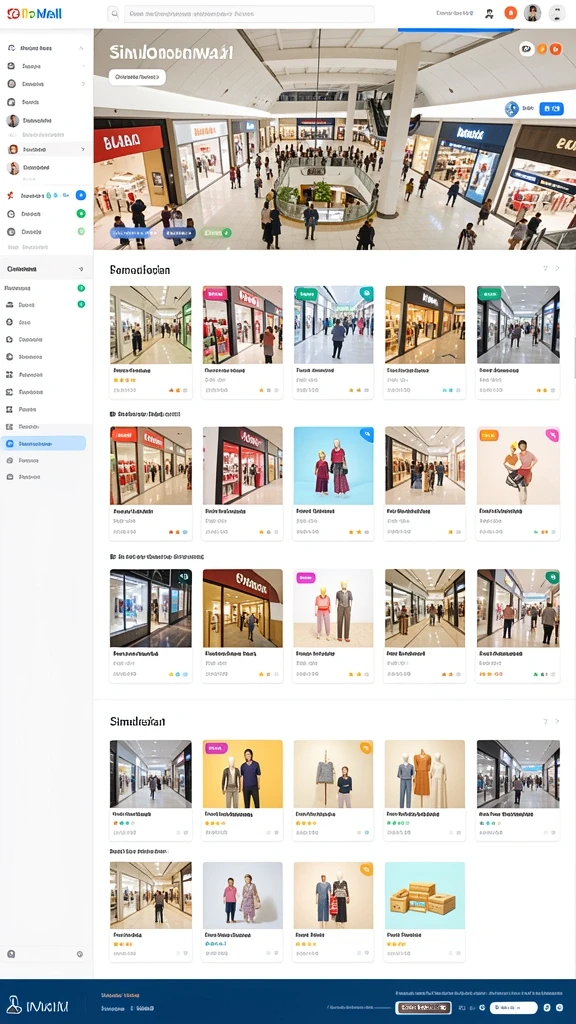Go to next page of first card section

pos(557,268)
